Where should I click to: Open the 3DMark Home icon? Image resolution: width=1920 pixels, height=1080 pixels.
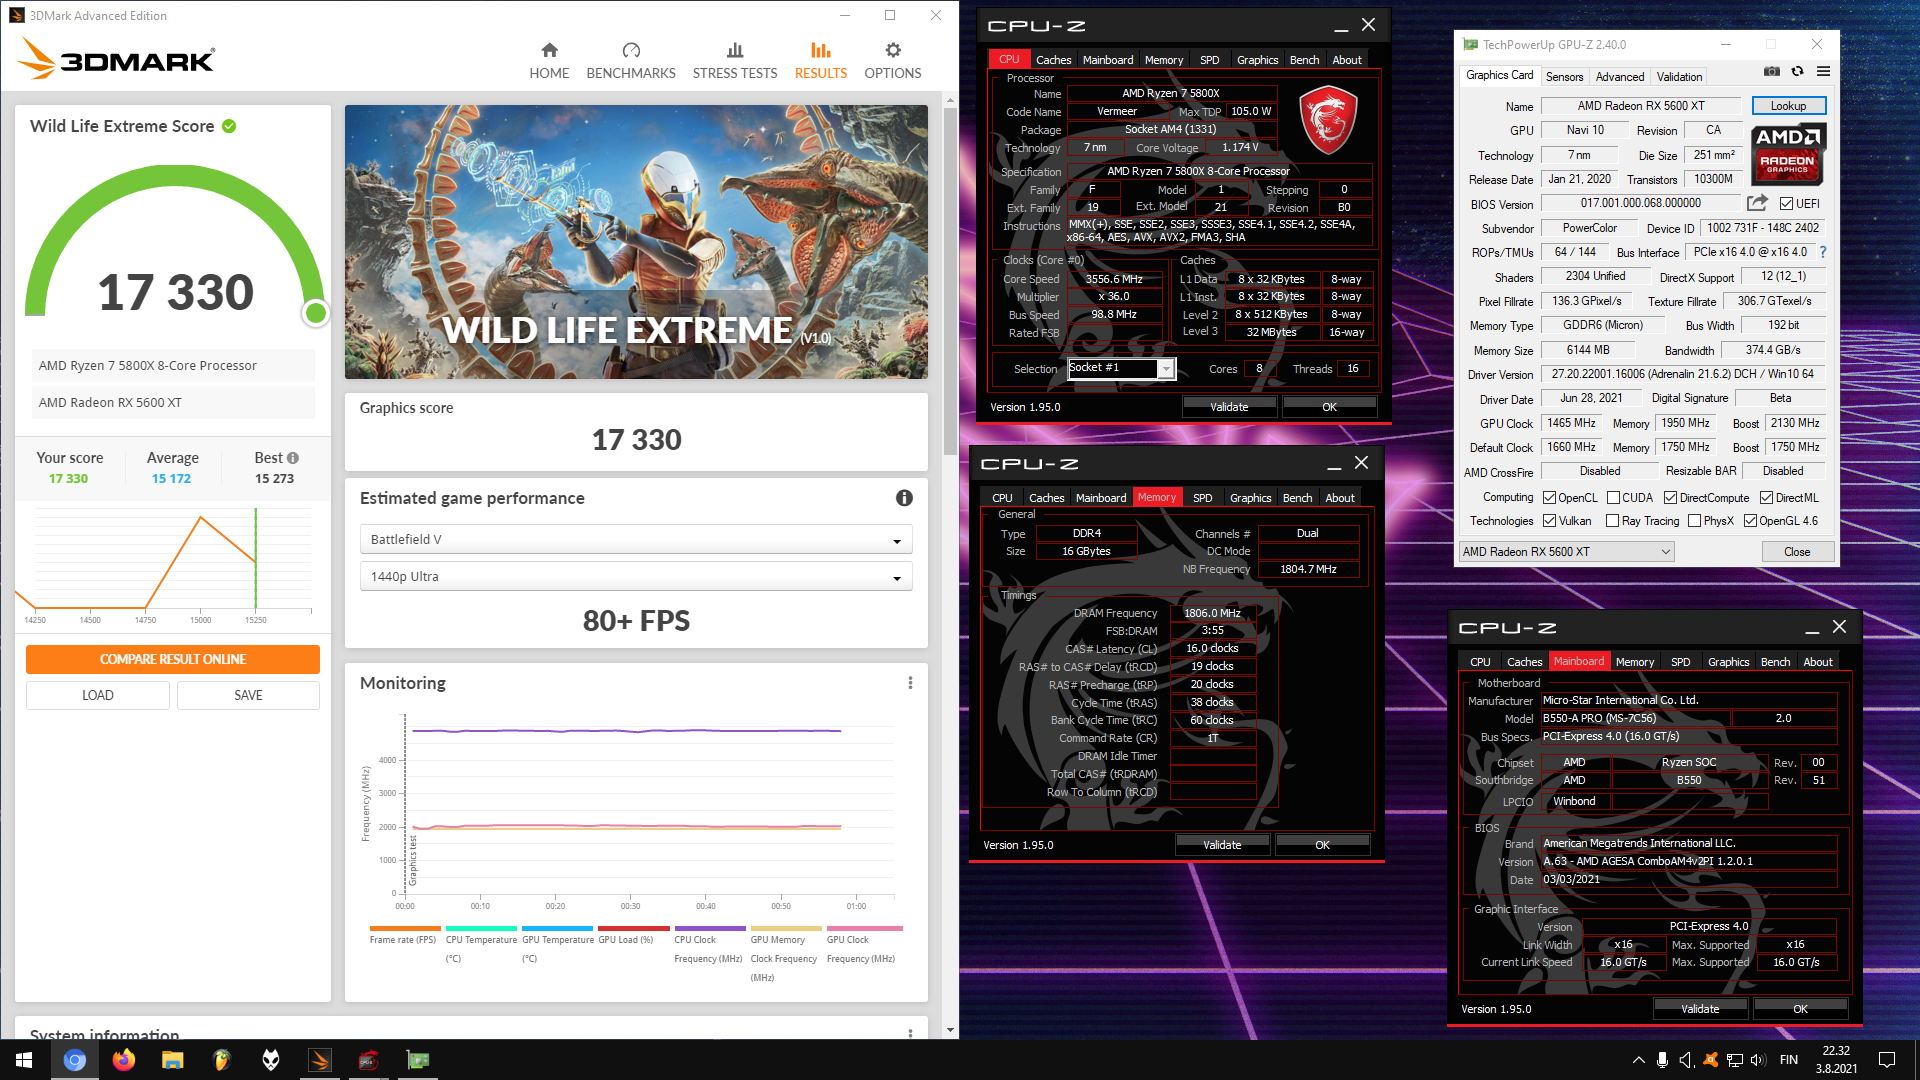(x=549, y=50)
